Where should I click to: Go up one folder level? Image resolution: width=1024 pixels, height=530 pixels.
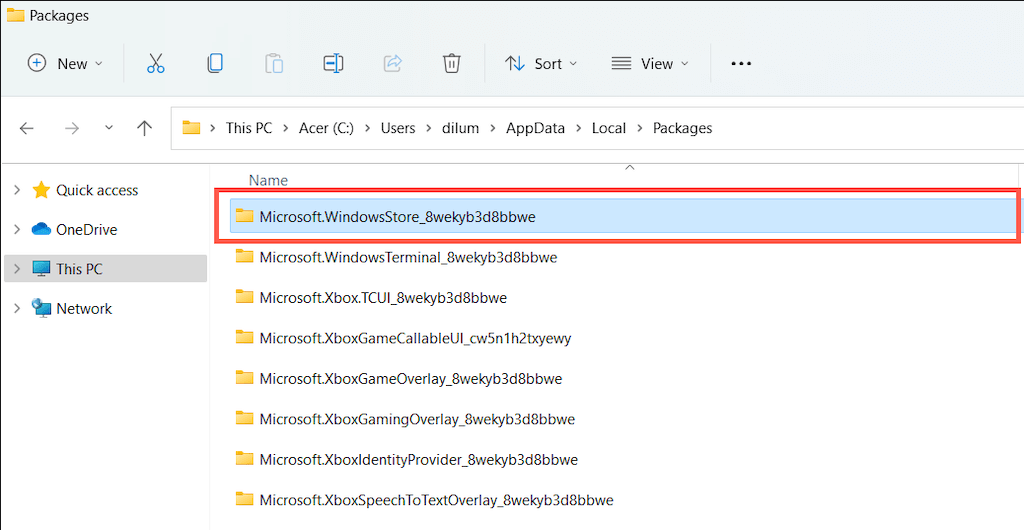(x=144, y=128)
